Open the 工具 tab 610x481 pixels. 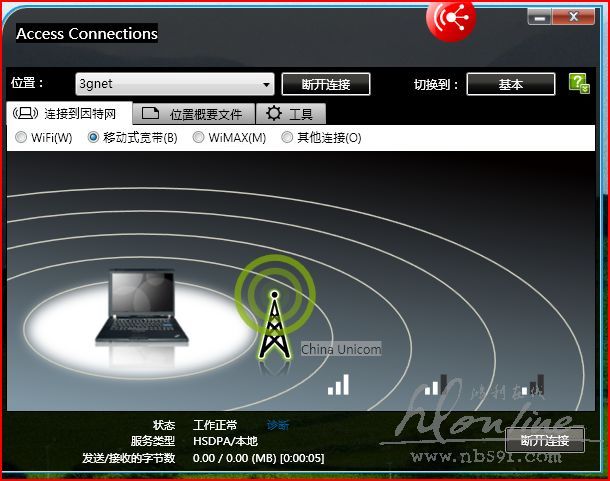point(290,114)
